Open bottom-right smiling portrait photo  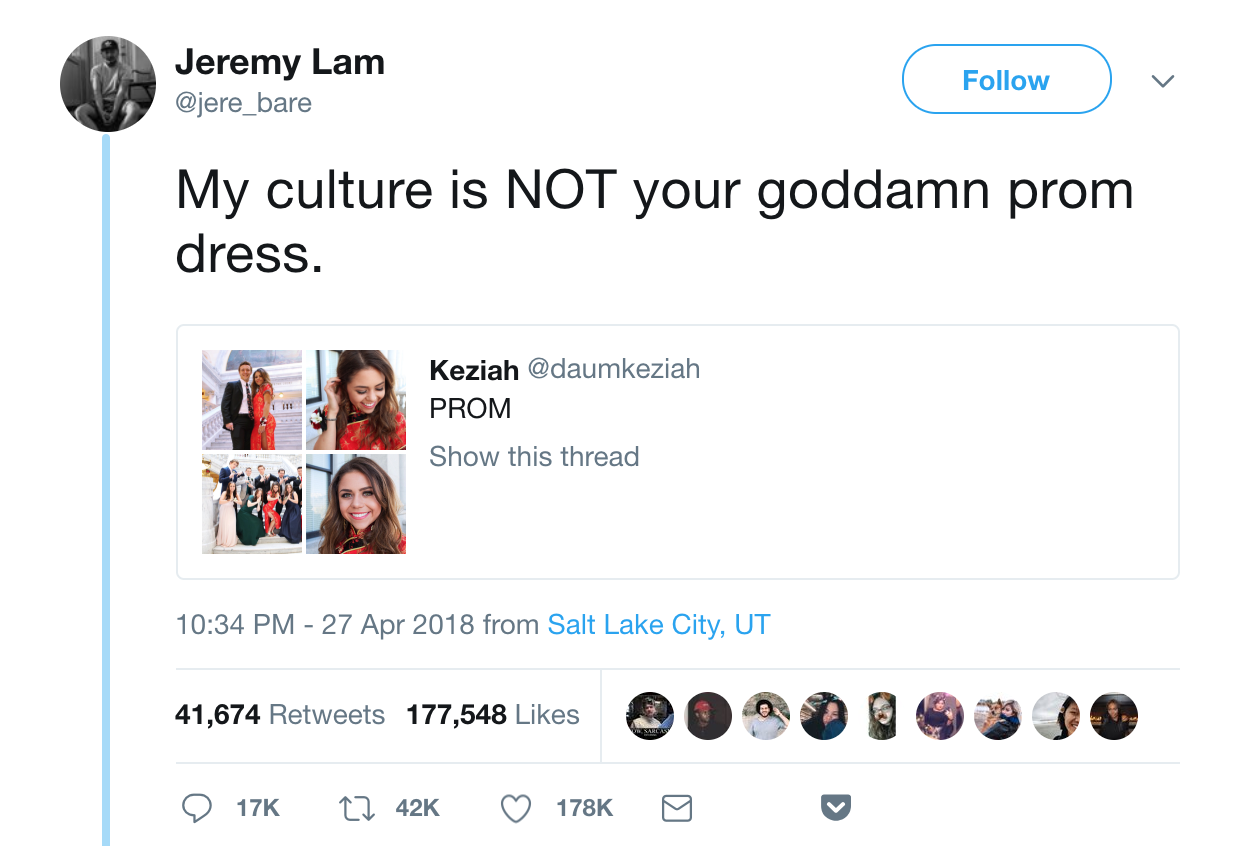click(356, 504)
